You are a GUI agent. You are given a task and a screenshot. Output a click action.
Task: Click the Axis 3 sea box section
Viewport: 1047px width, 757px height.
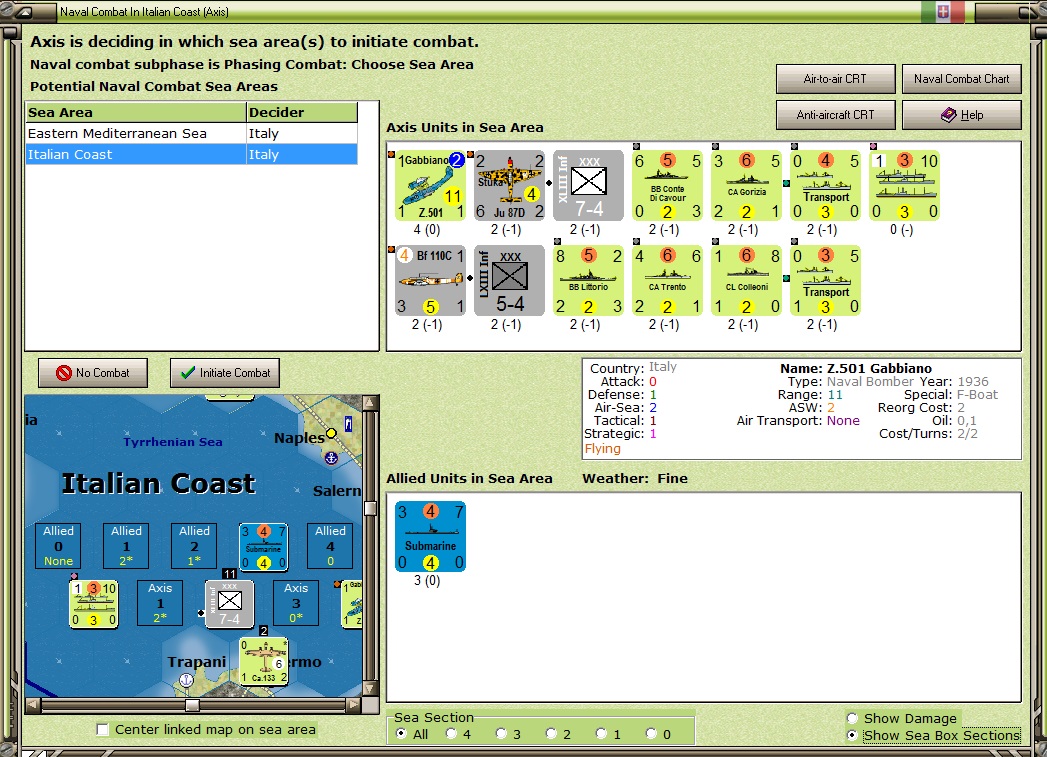(296, 603)
